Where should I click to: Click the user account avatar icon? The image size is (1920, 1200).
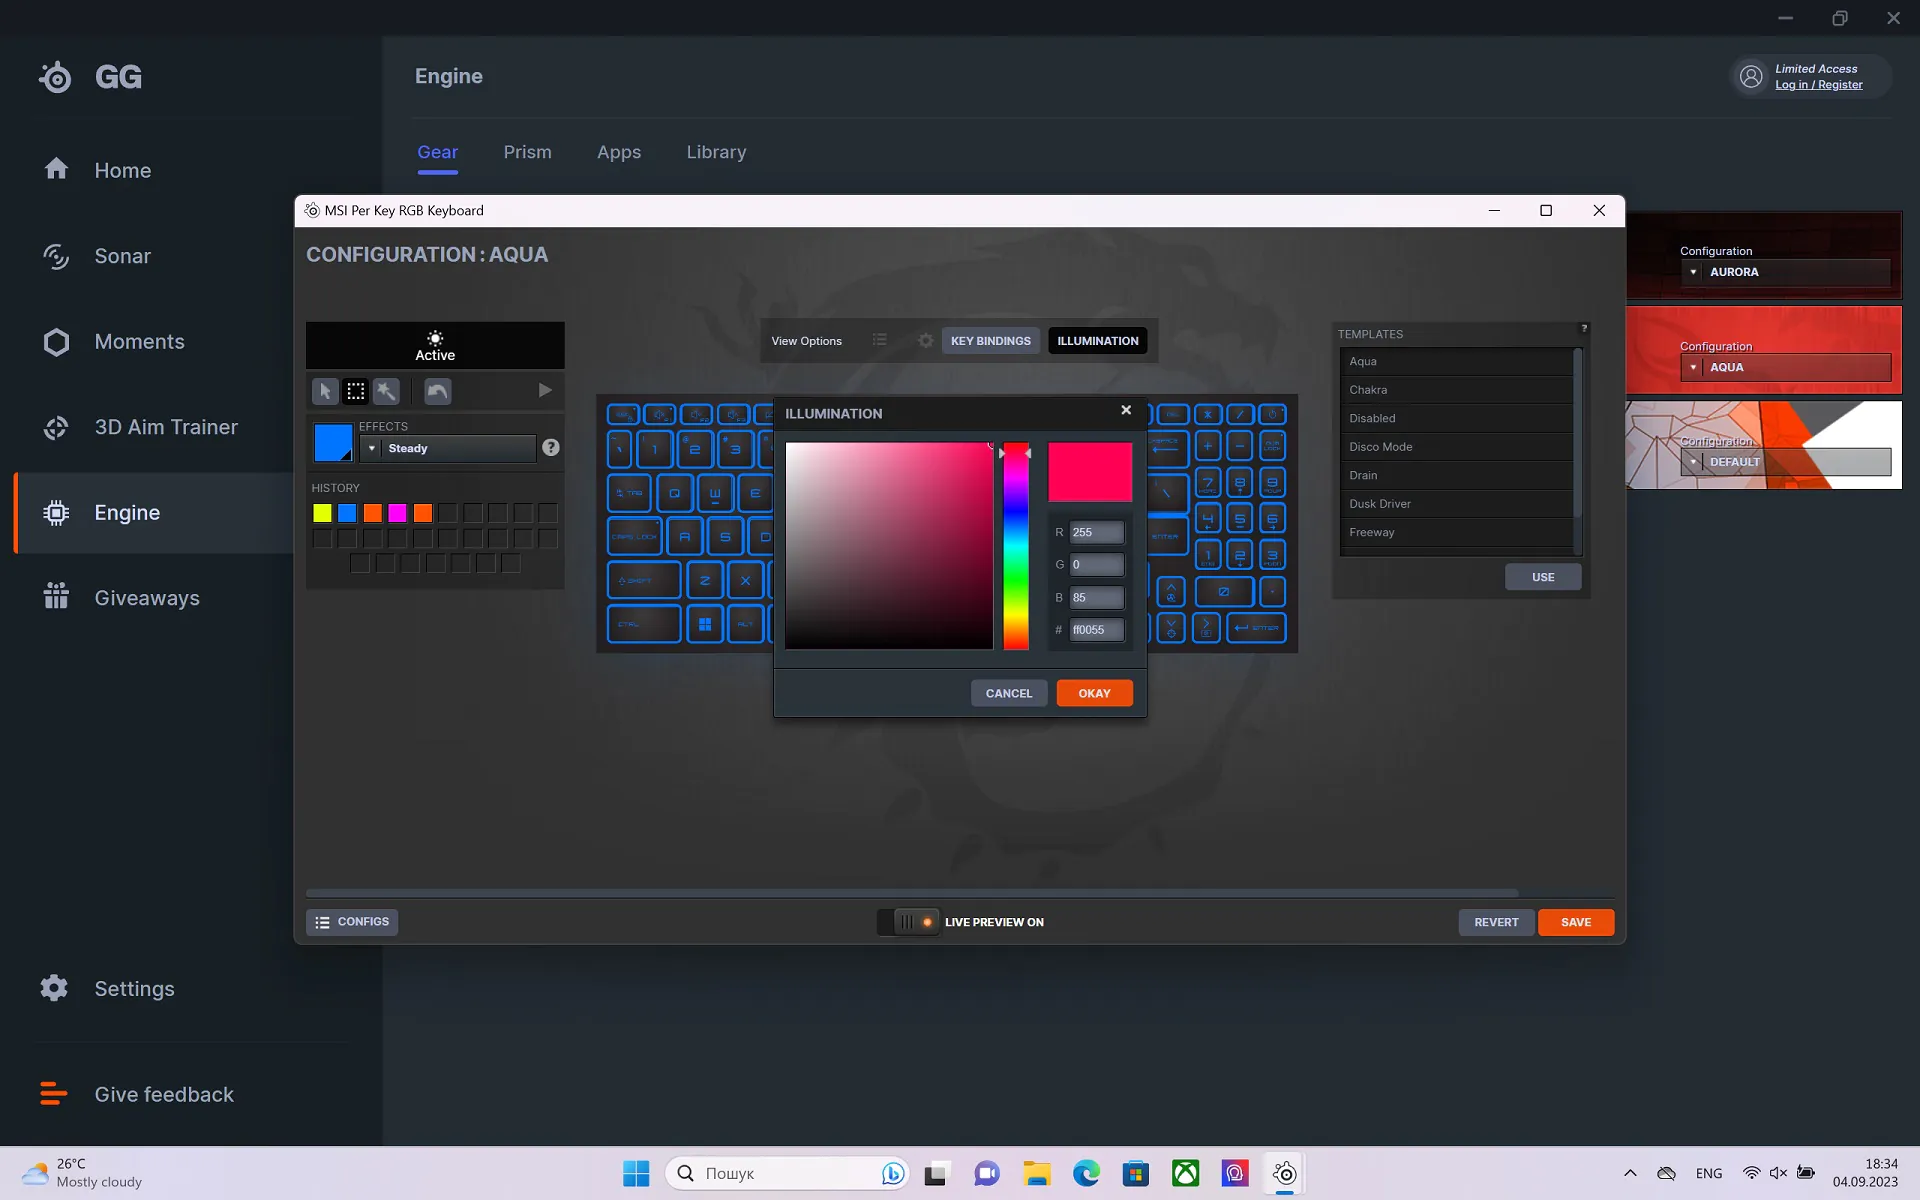pyautogui.click(x=1751, y=76)
